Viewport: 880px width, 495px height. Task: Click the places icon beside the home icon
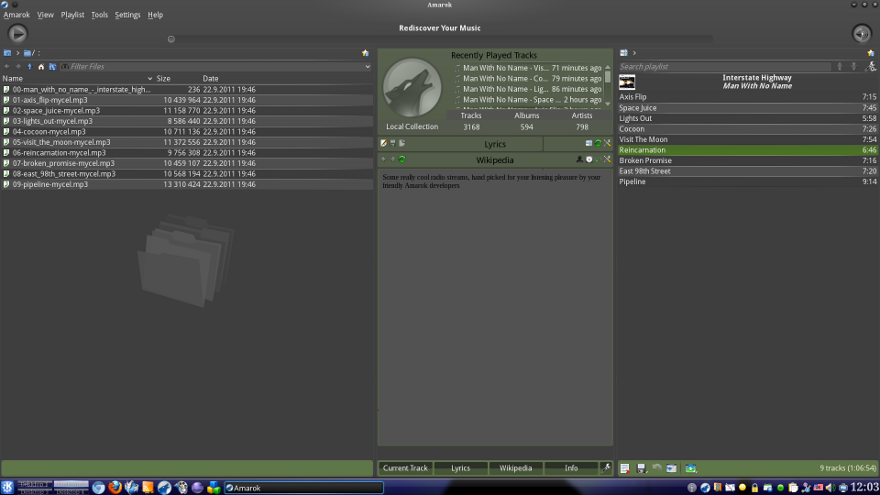click(52, 67)
